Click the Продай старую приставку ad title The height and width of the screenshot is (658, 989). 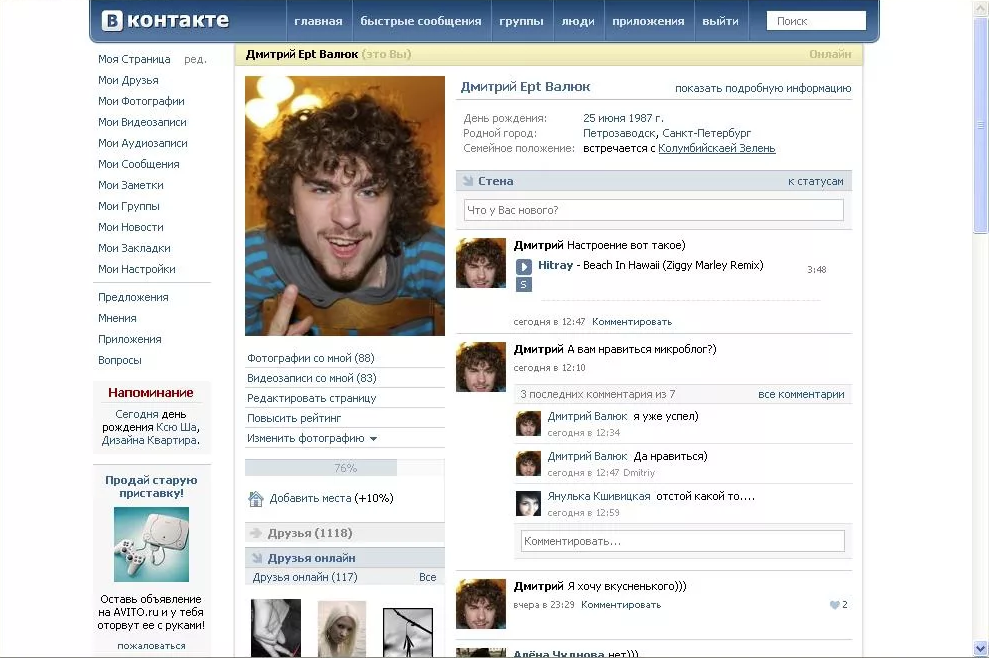tap(151, 486)
